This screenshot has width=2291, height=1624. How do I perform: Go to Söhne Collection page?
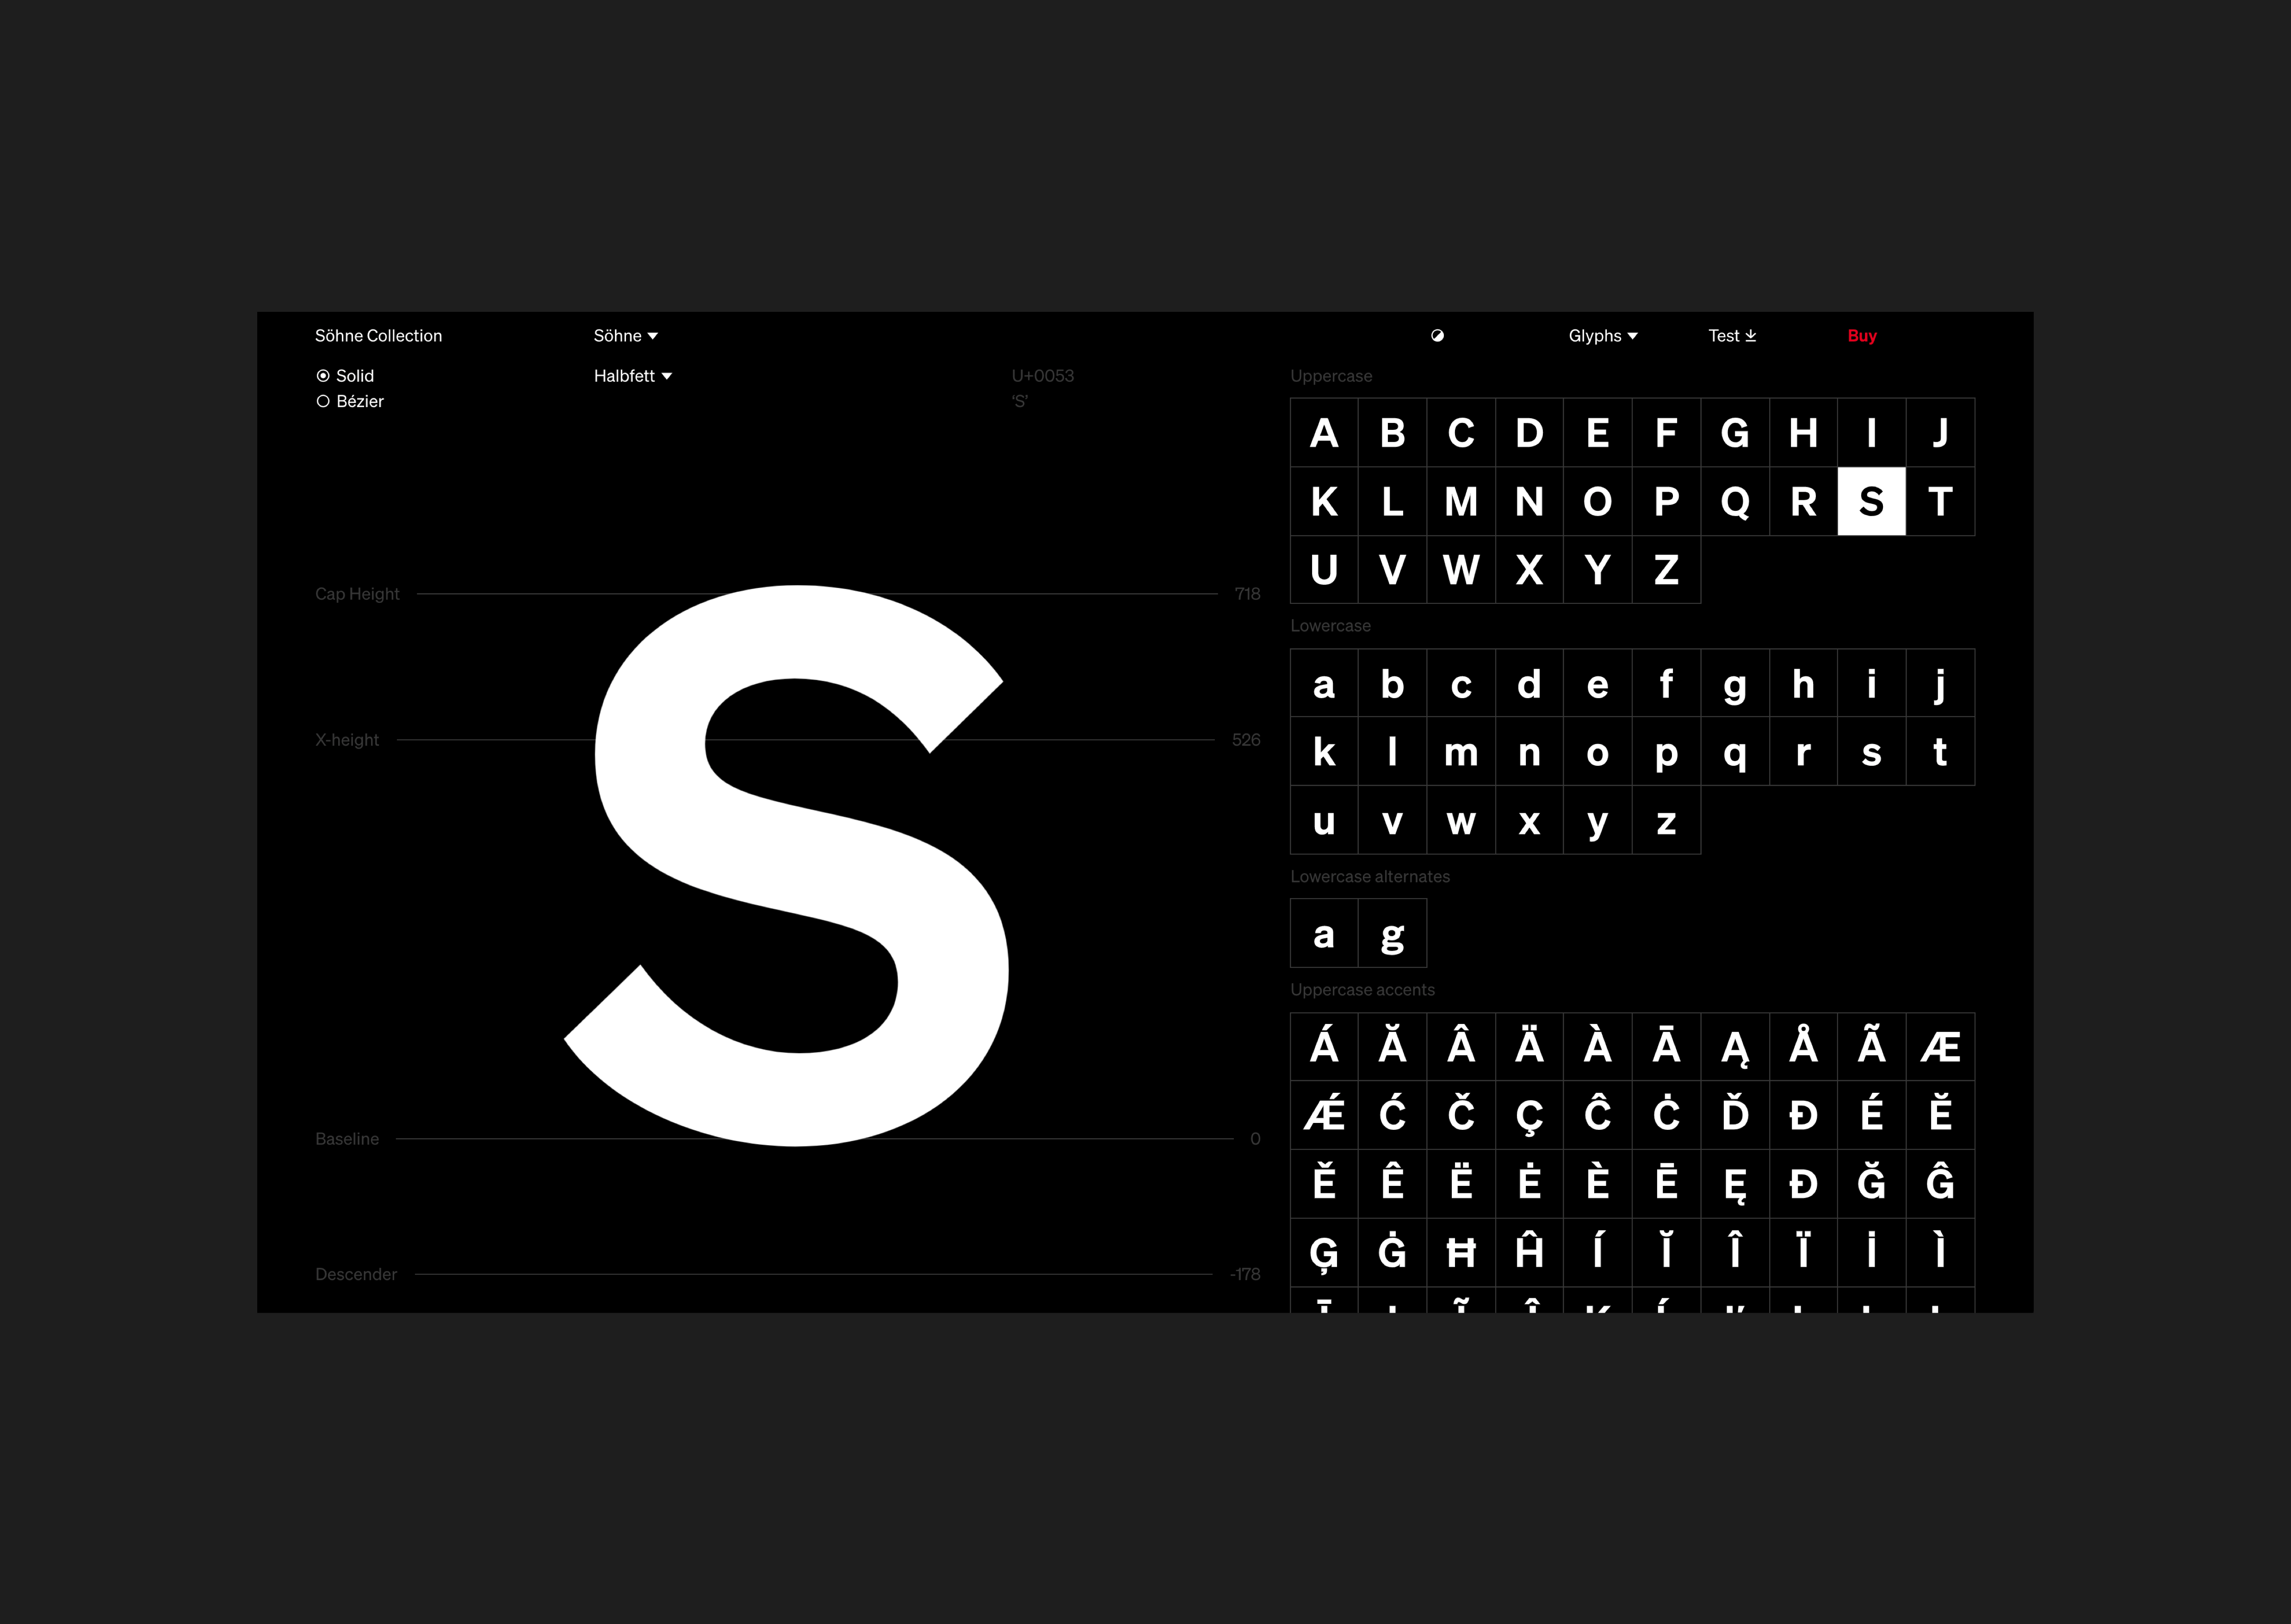pos(378,336)
